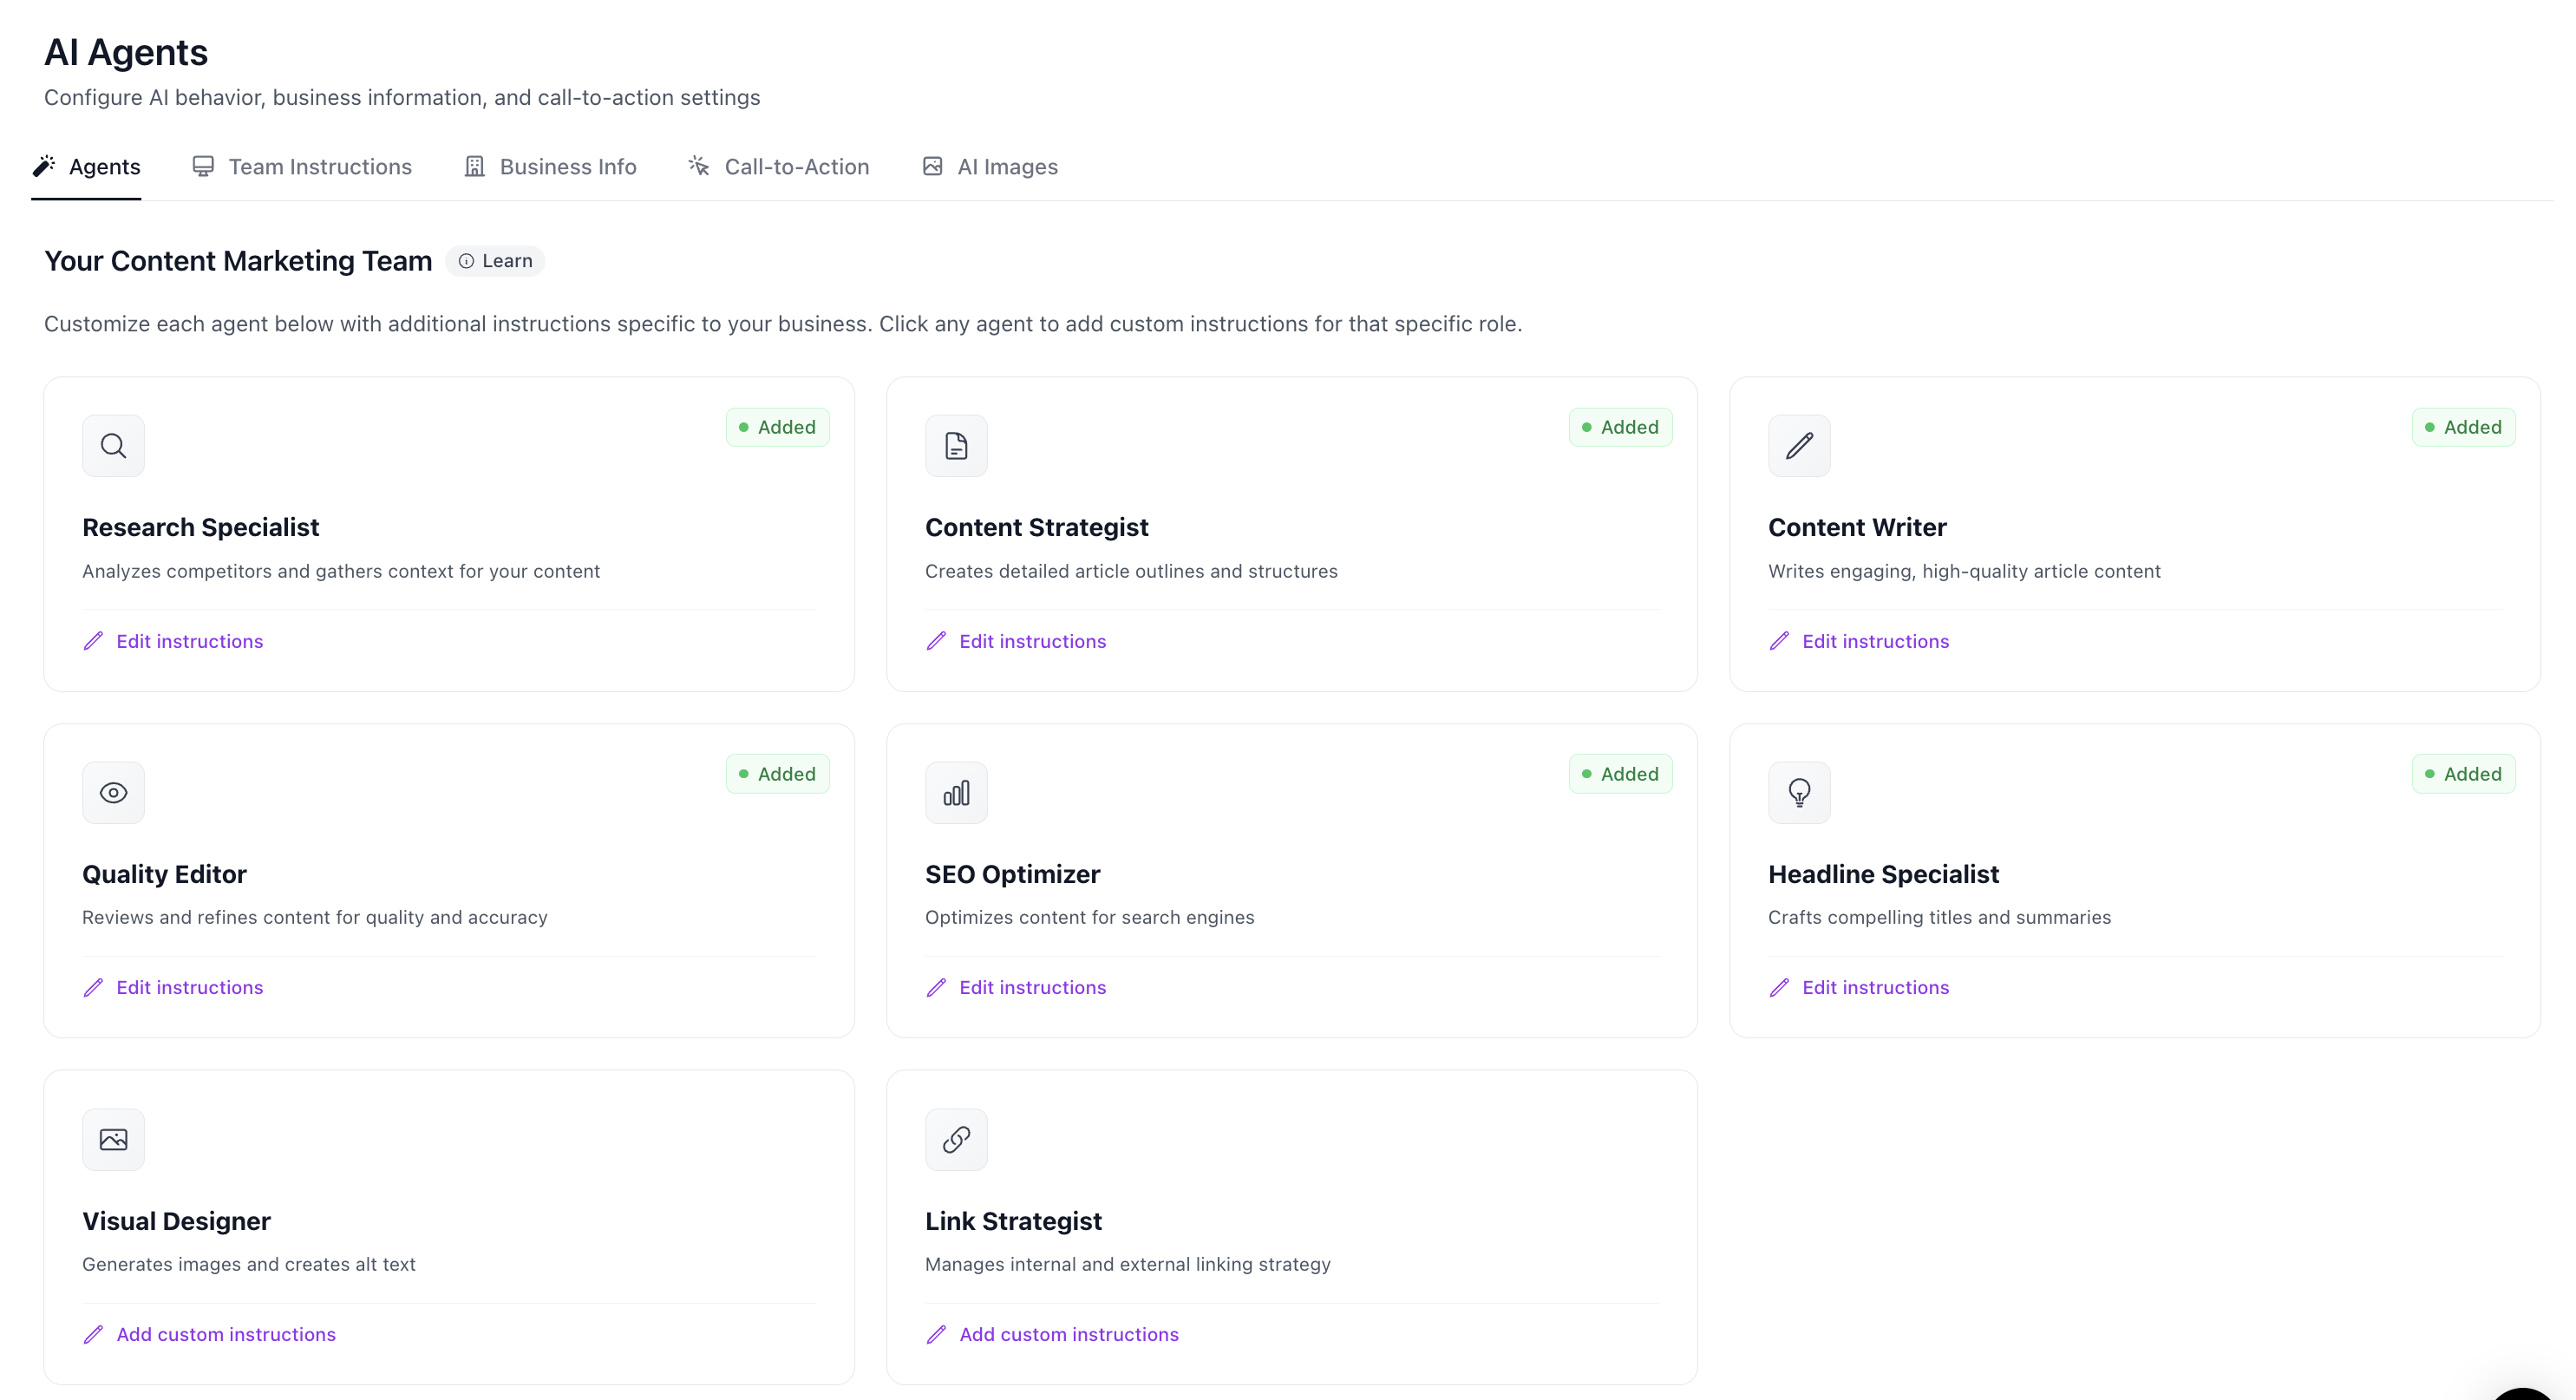Toggle the Added badge on Quality Editor
The image size is (2576, 1400).
point(777,773)
